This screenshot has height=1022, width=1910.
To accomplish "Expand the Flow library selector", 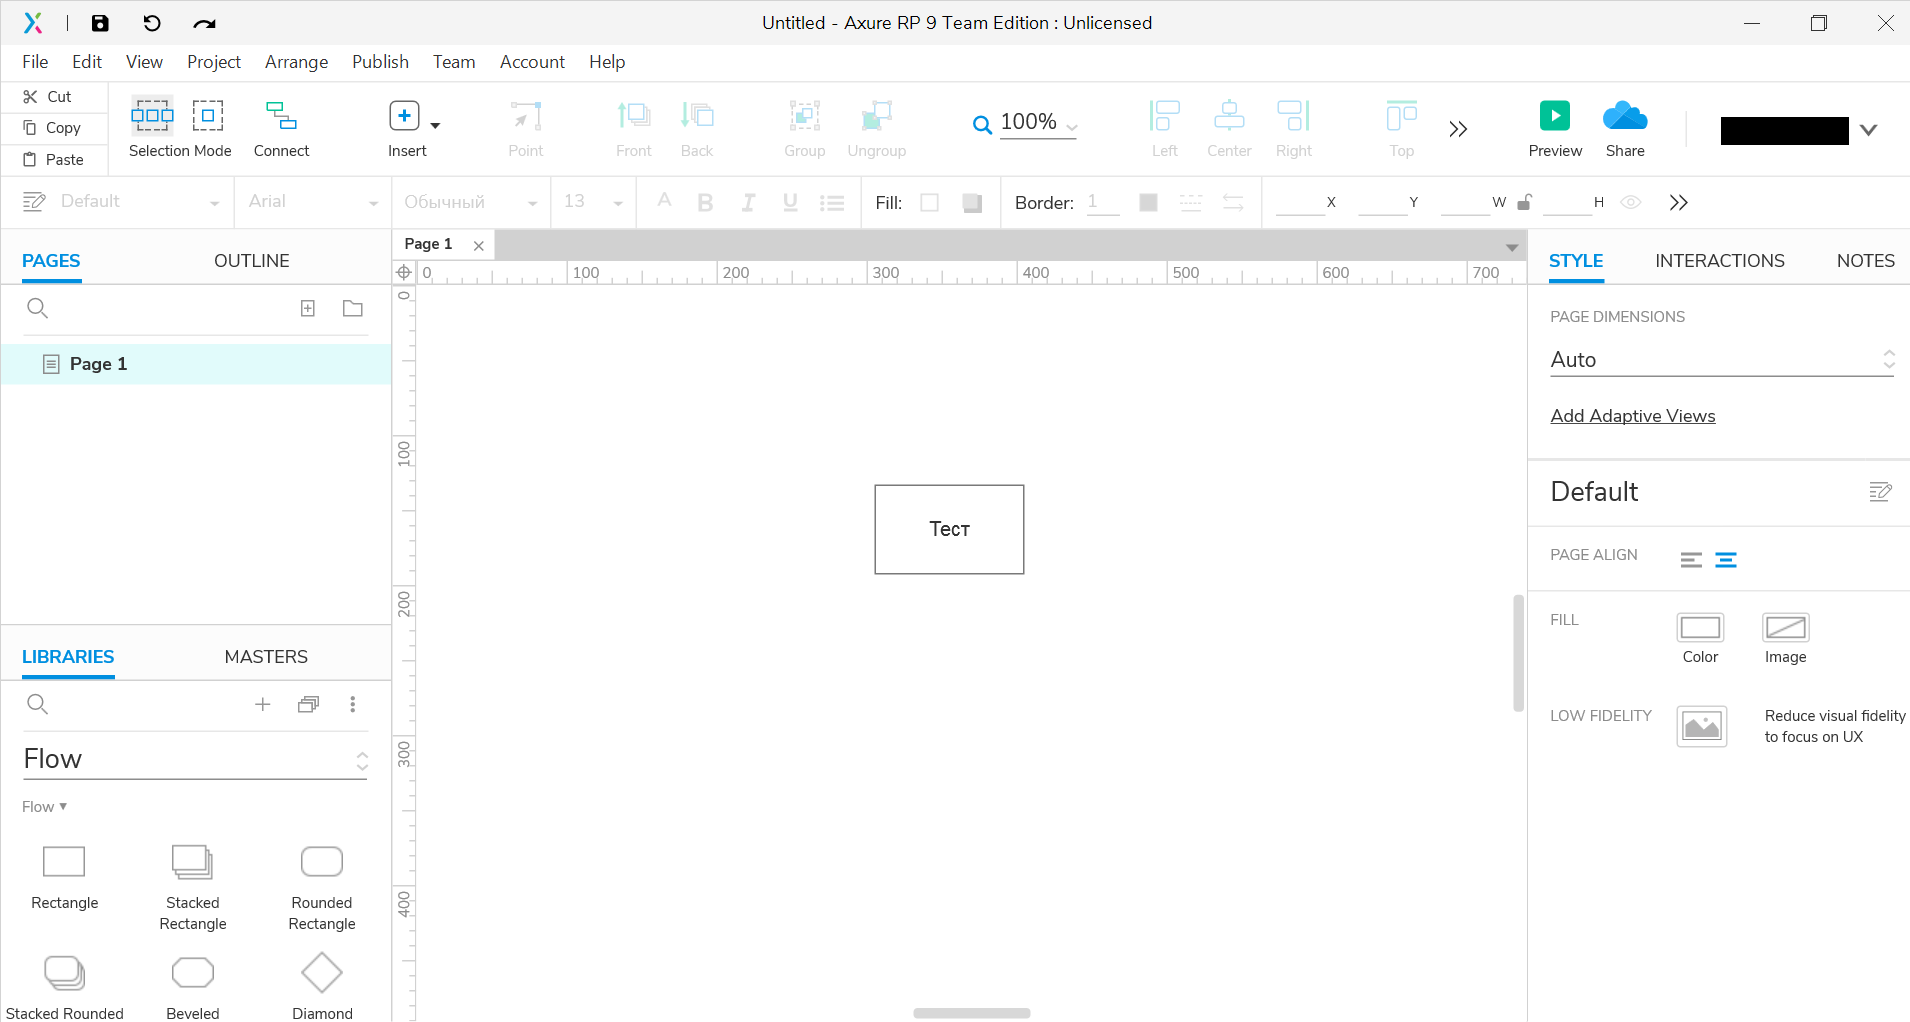I will [x=196, y=759].
